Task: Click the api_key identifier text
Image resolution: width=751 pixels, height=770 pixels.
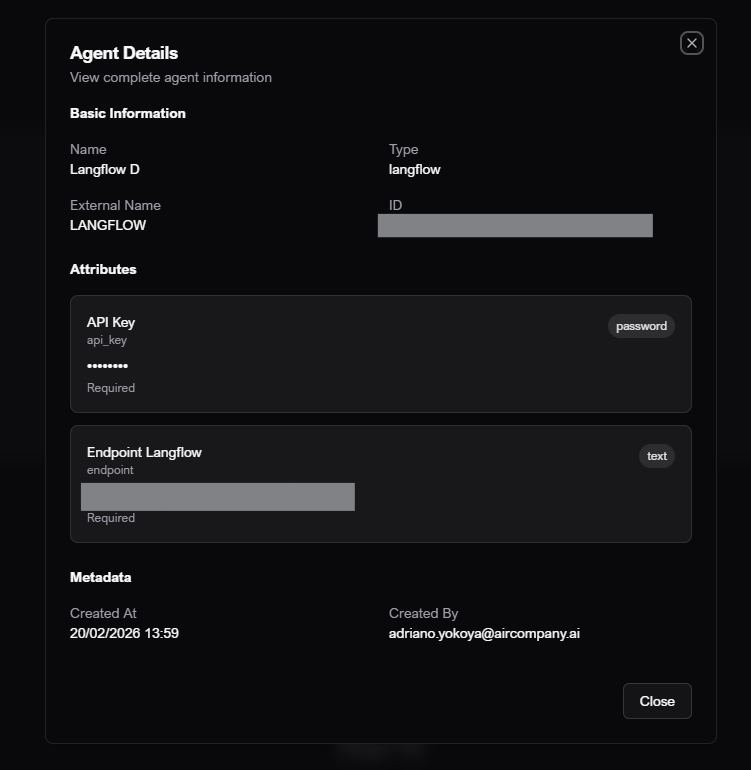Action: (x=107, y=340)
